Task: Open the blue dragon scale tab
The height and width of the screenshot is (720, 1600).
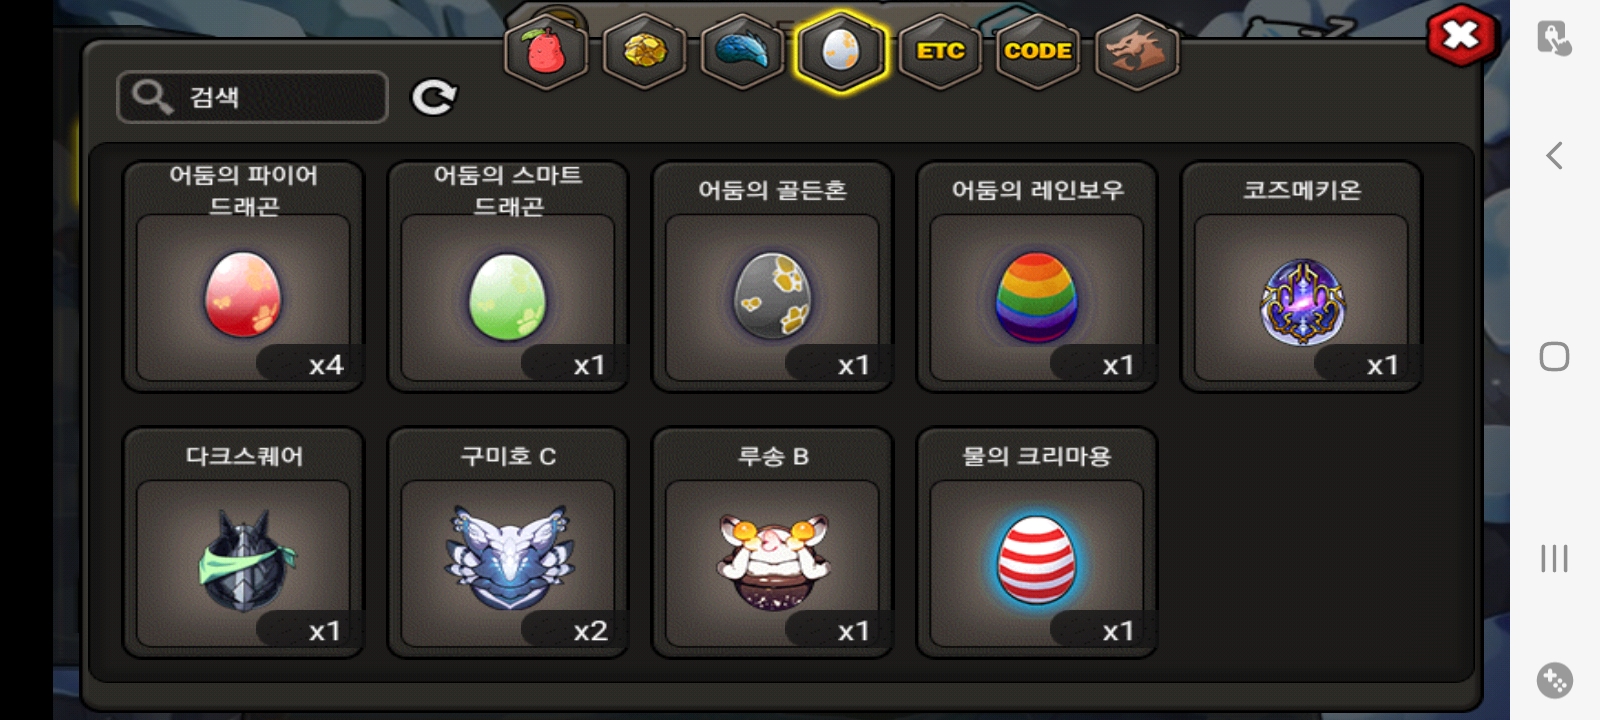Action: pyautogui.click(x=742, y=52)
